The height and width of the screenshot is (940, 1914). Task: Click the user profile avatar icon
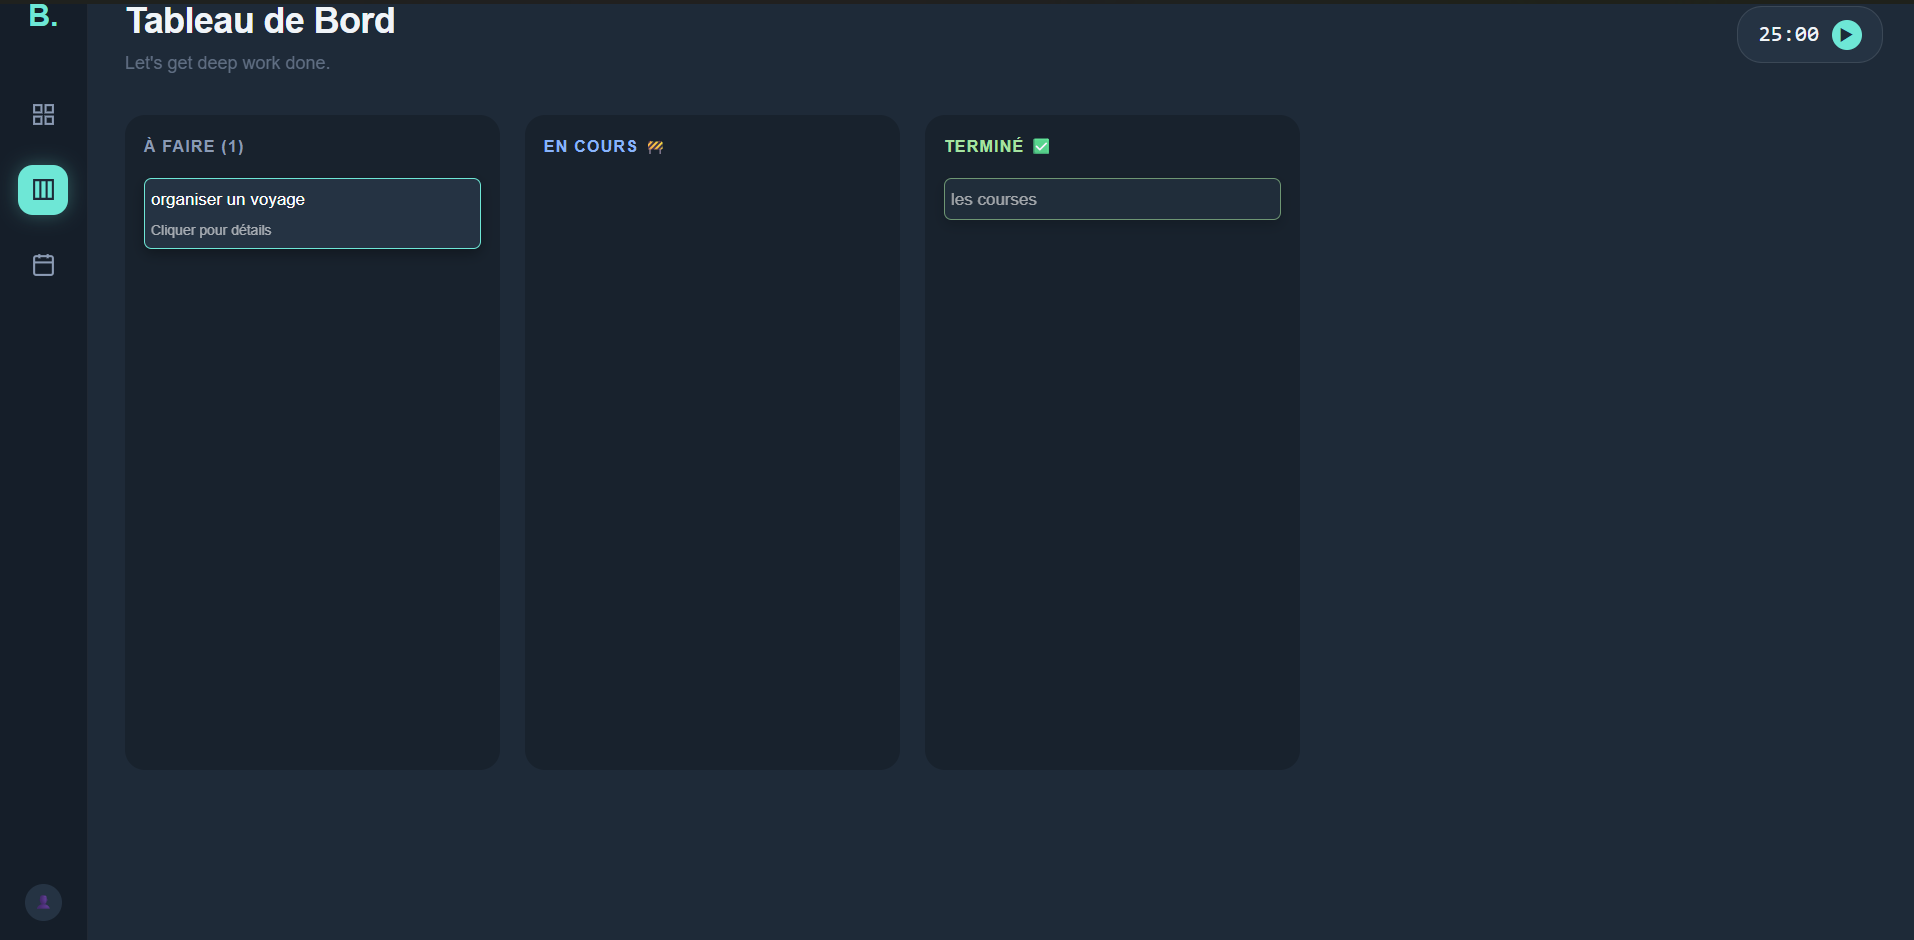[42, 901]
